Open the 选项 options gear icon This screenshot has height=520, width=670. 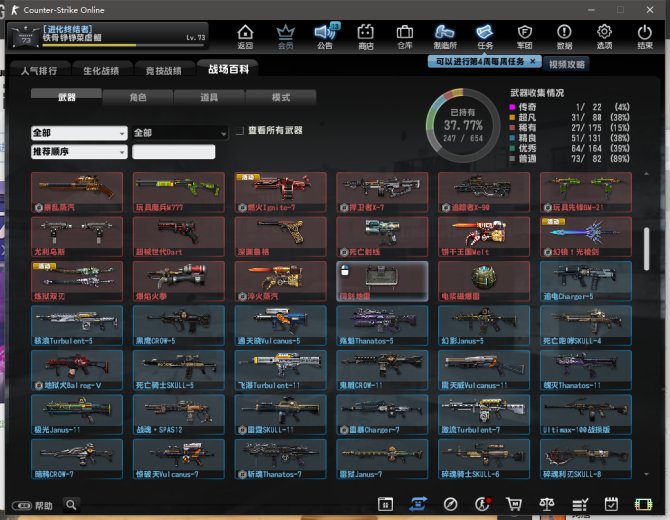click(604, 36)
